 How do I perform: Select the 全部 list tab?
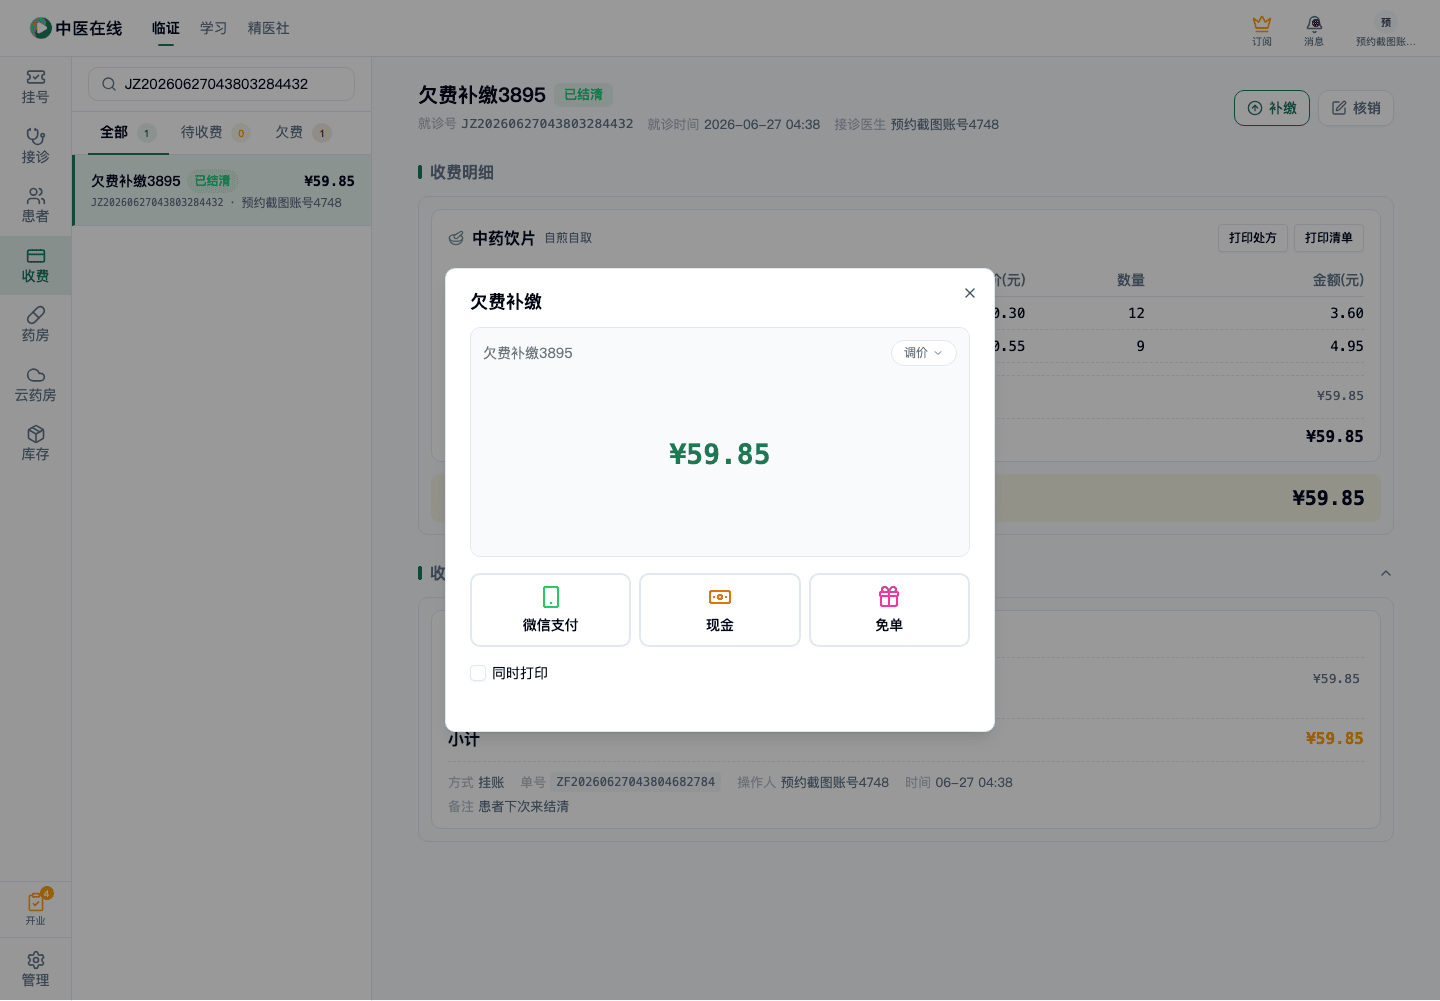128,132
